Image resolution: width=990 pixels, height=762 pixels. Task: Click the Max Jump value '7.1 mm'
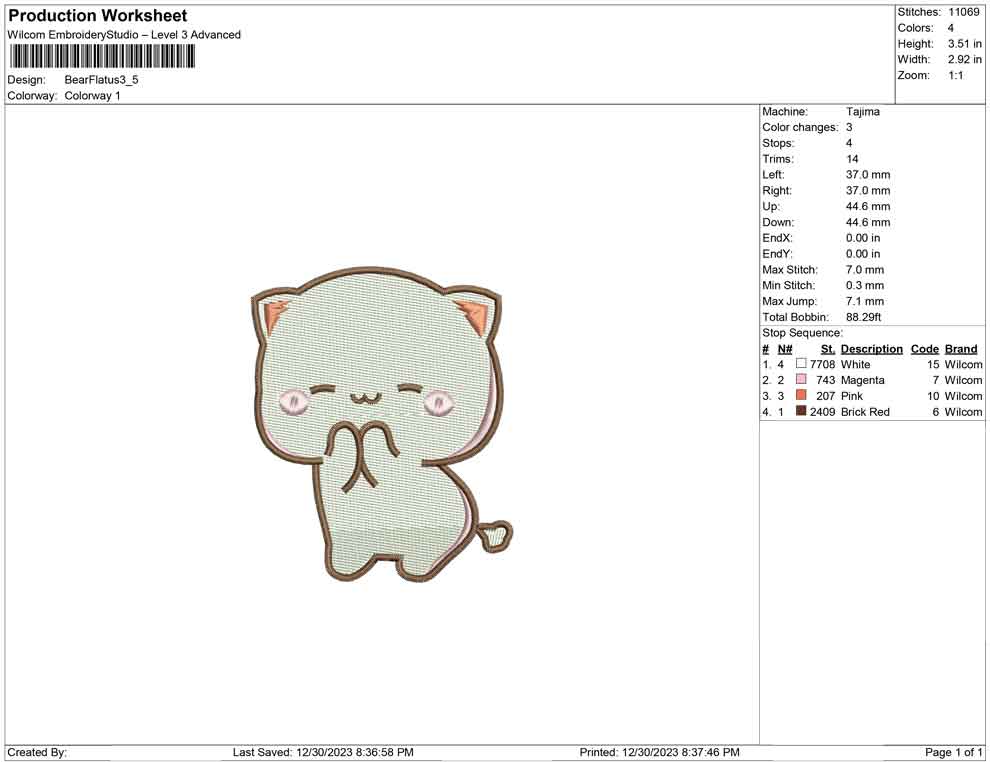pyautogui.click(x=865, y=301)
